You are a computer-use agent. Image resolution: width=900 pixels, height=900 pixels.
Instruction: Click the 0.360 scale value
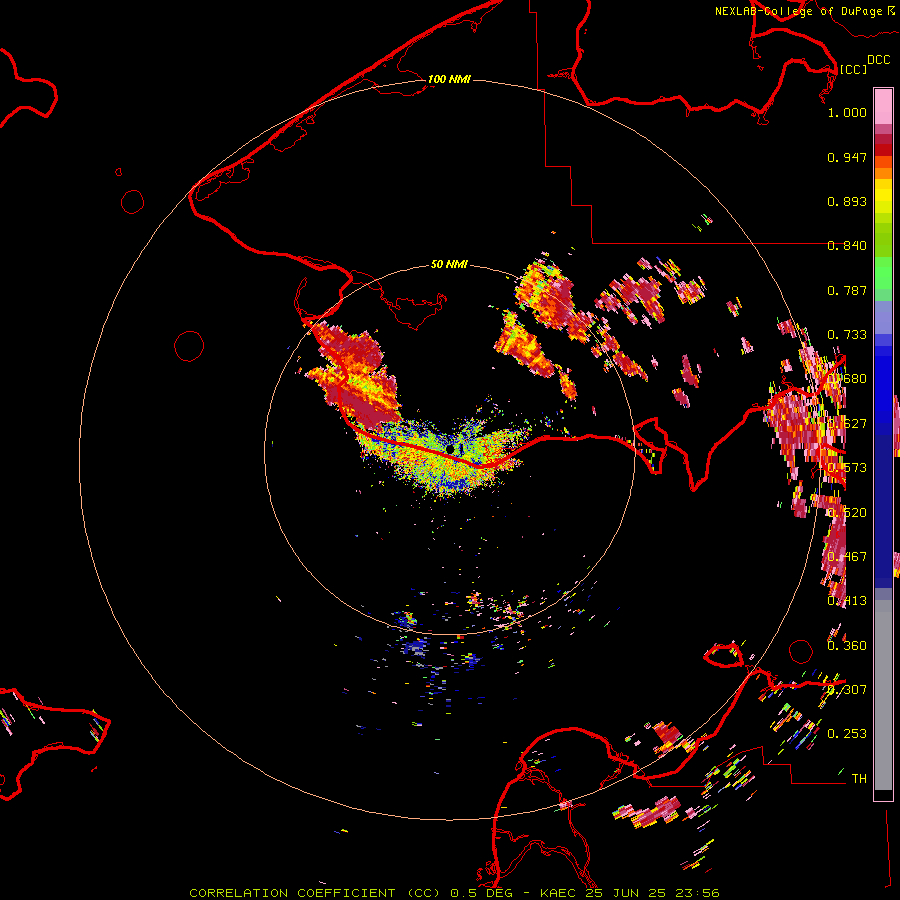tap(847, 646)
